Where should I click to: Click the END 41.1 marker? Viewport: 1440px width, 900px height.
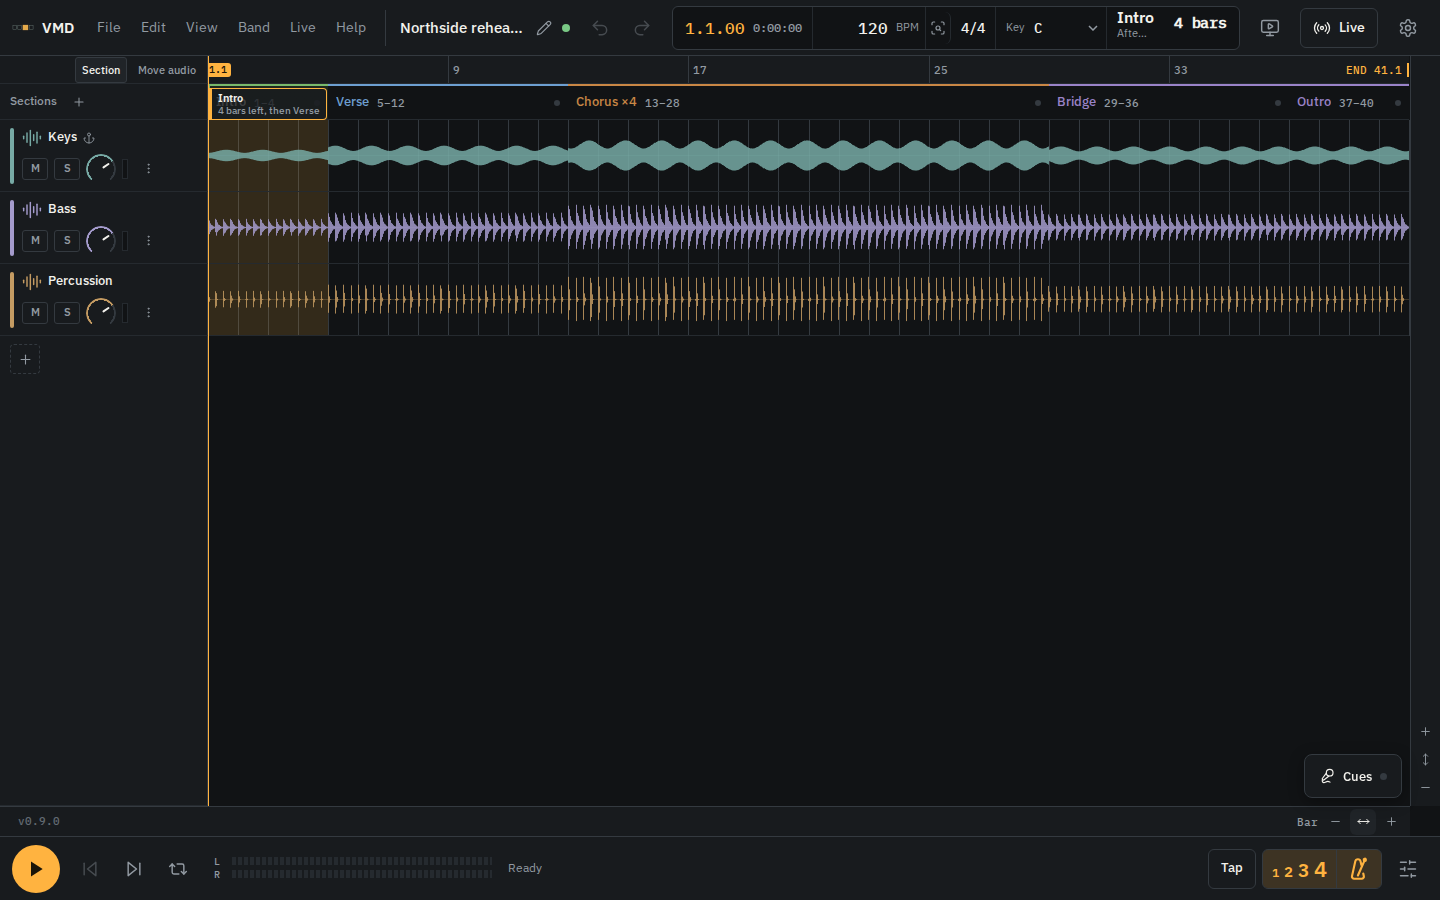tap(1377, 70)
